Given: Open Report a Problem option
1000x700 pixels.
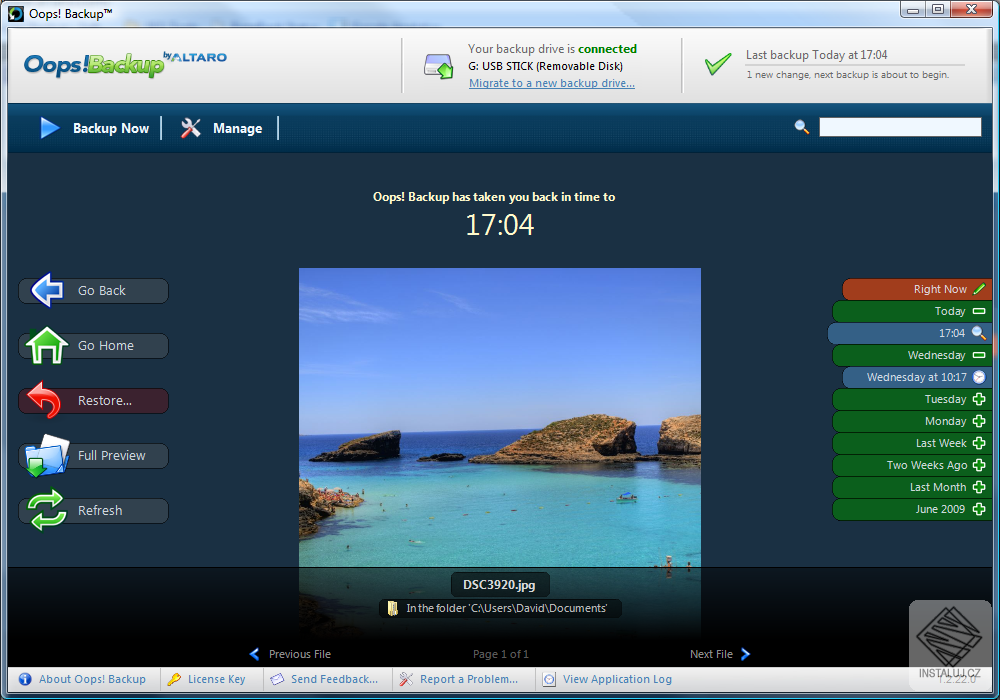Looking at the screenshot, I should coord(469,679).
